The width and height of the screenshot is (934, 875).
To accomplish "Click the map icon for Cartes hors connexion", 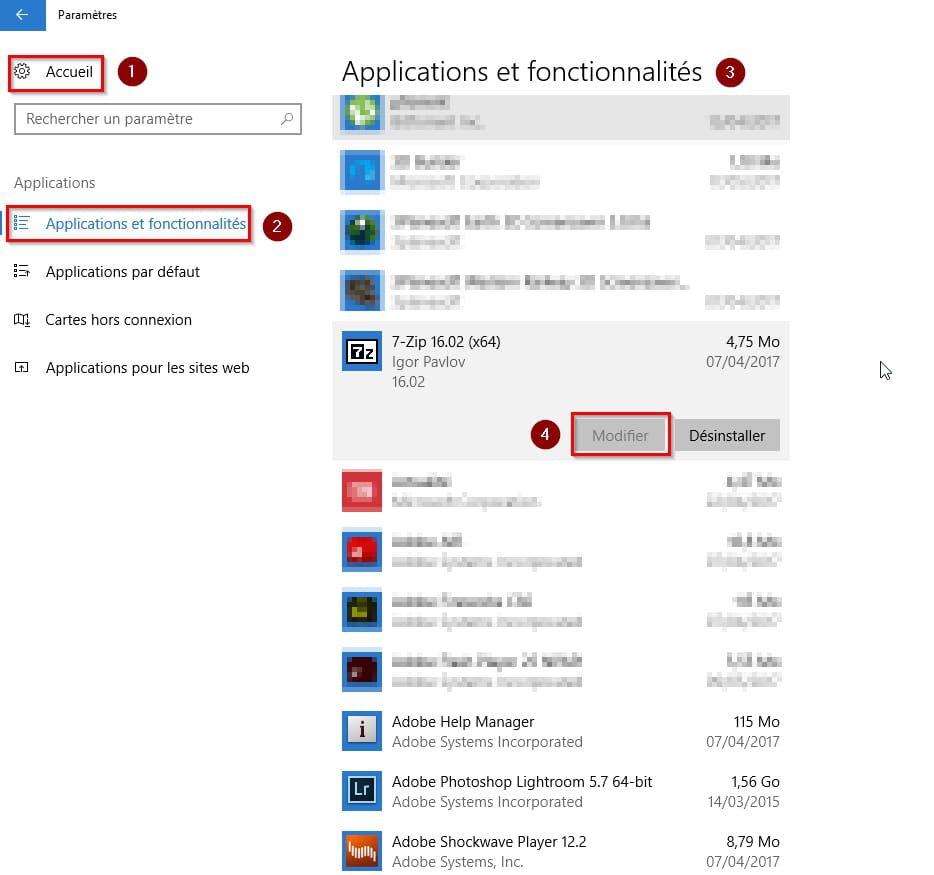I will 22,320.
